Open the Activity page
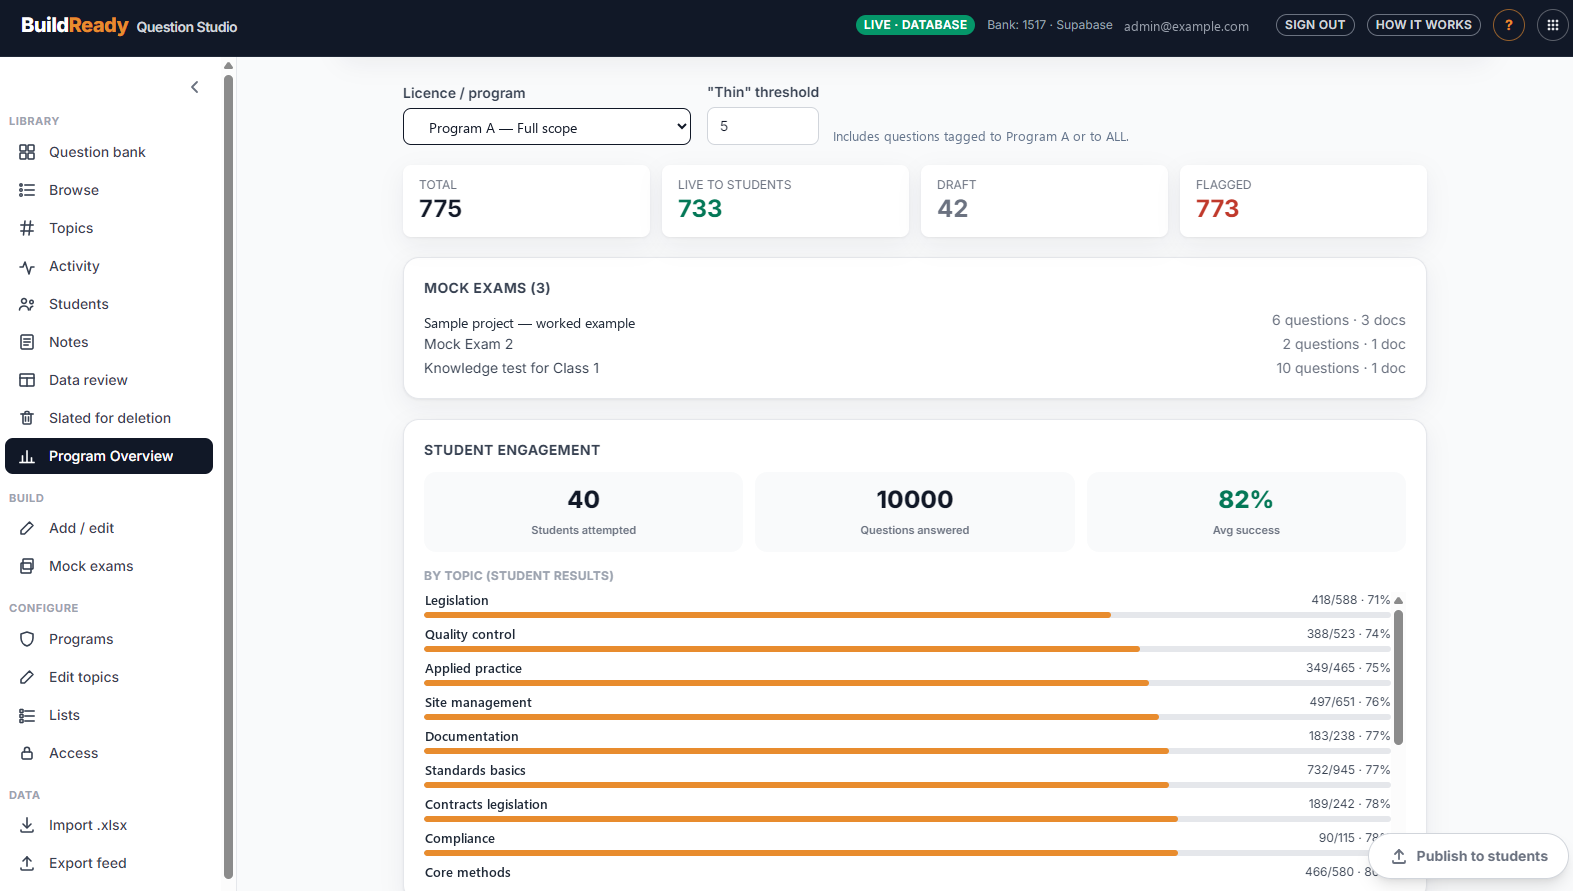1573x891 pixels. (109, 266)
